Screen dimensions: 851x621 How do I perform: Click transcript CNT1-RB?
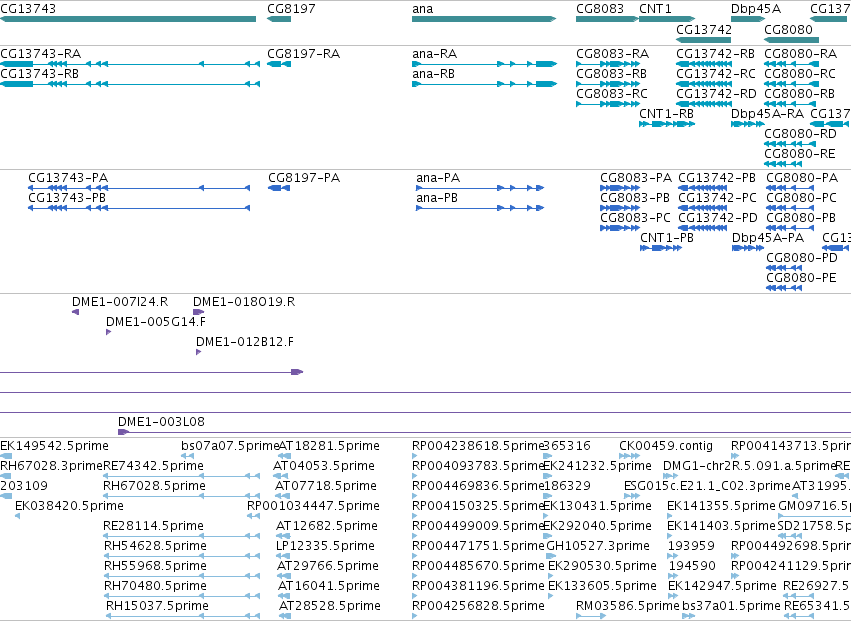667,124
